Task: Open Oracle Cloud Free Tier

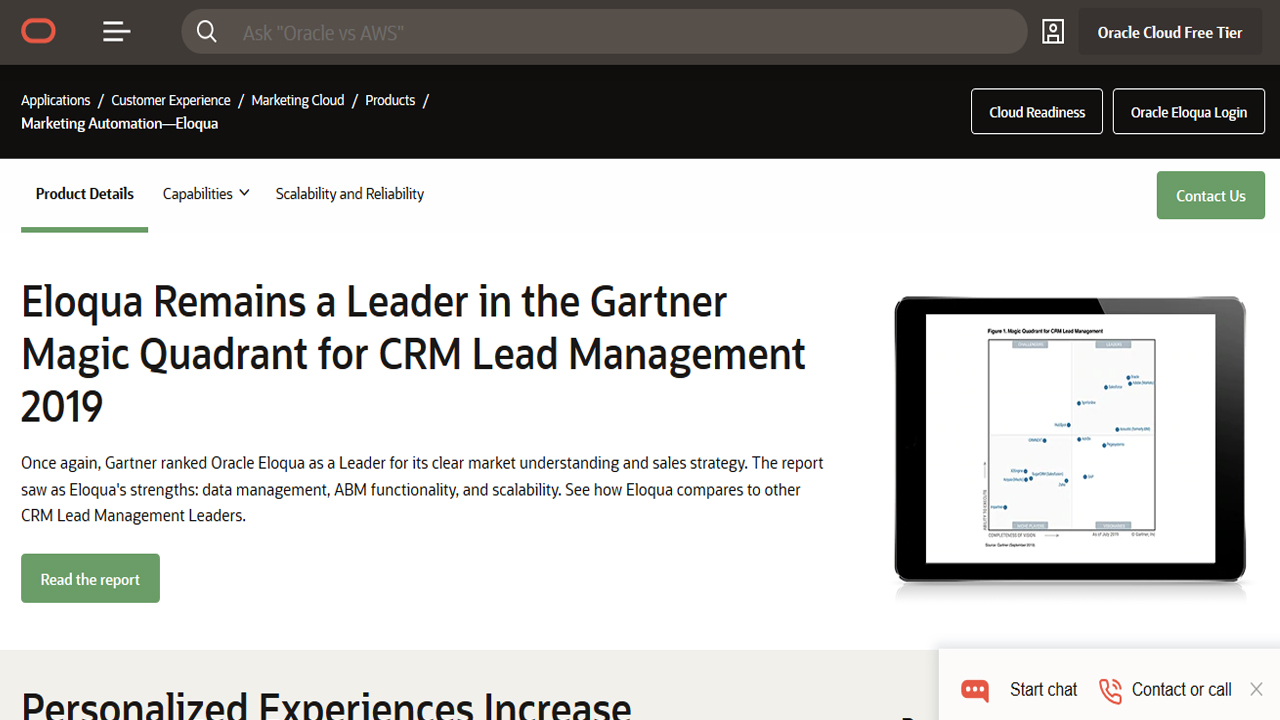Action: click(x=1170, y=32)
